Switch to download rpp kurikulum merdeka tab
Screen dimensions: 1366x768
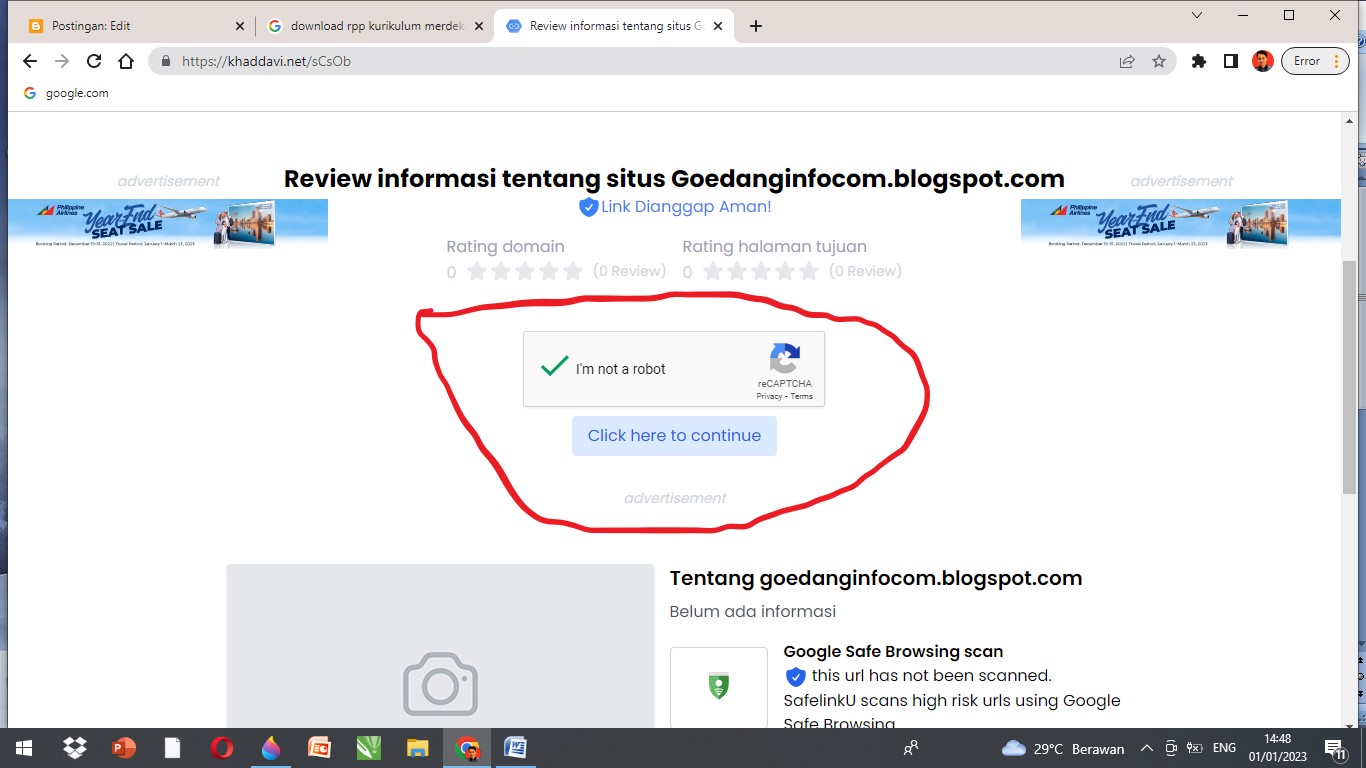coord(375,26)
